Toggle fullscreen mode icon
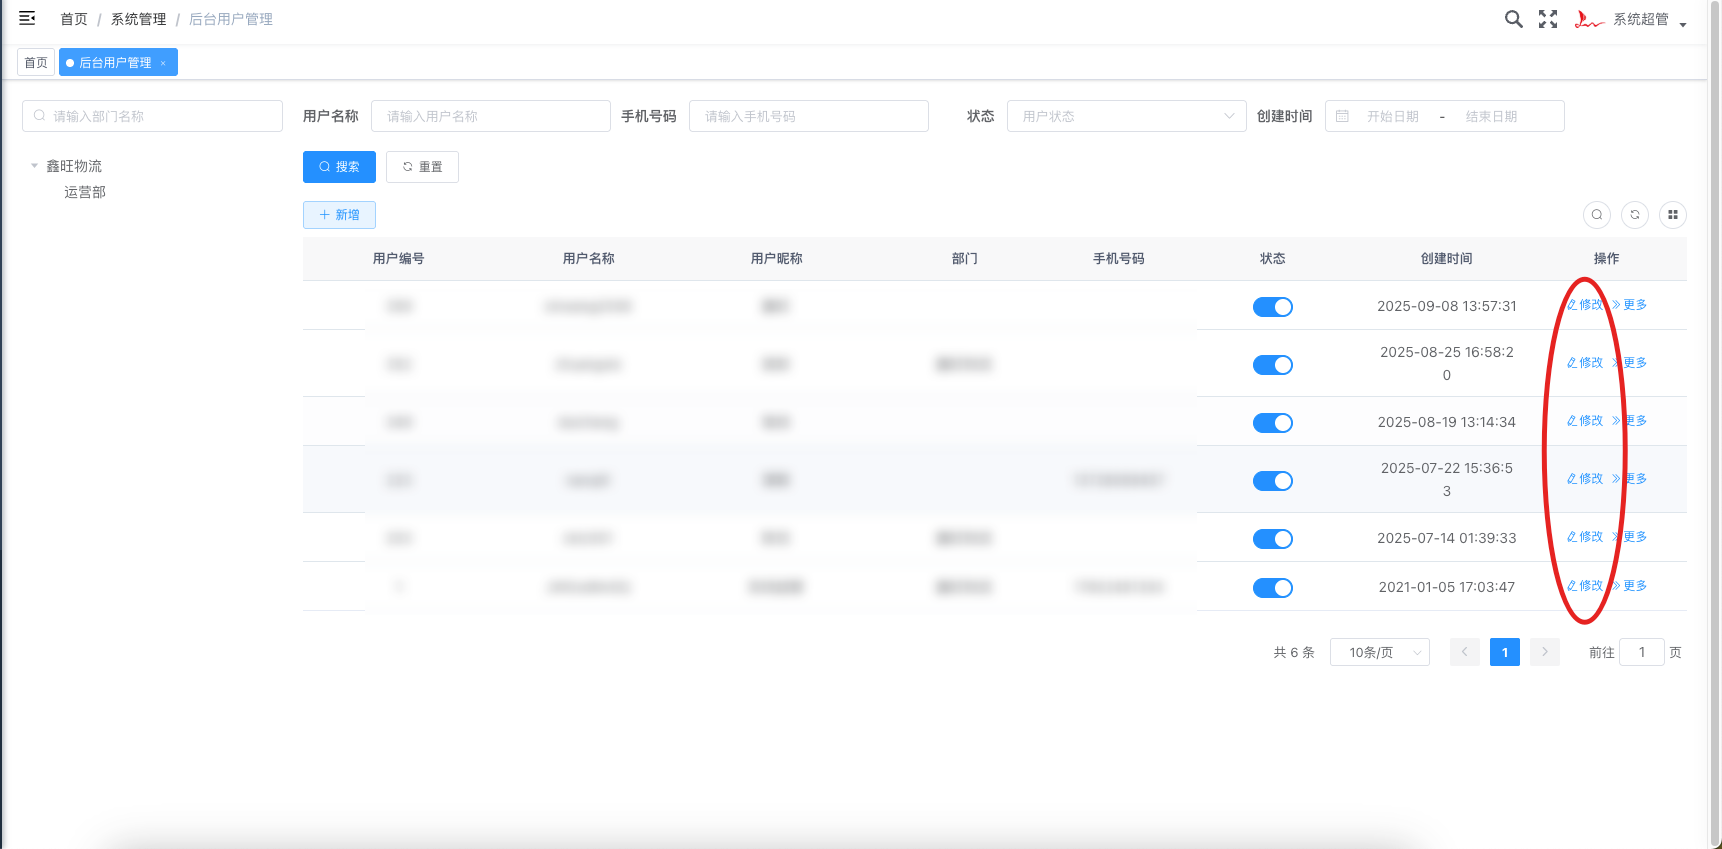This screenshot has width=1722, height=849. coord(1548,19)
